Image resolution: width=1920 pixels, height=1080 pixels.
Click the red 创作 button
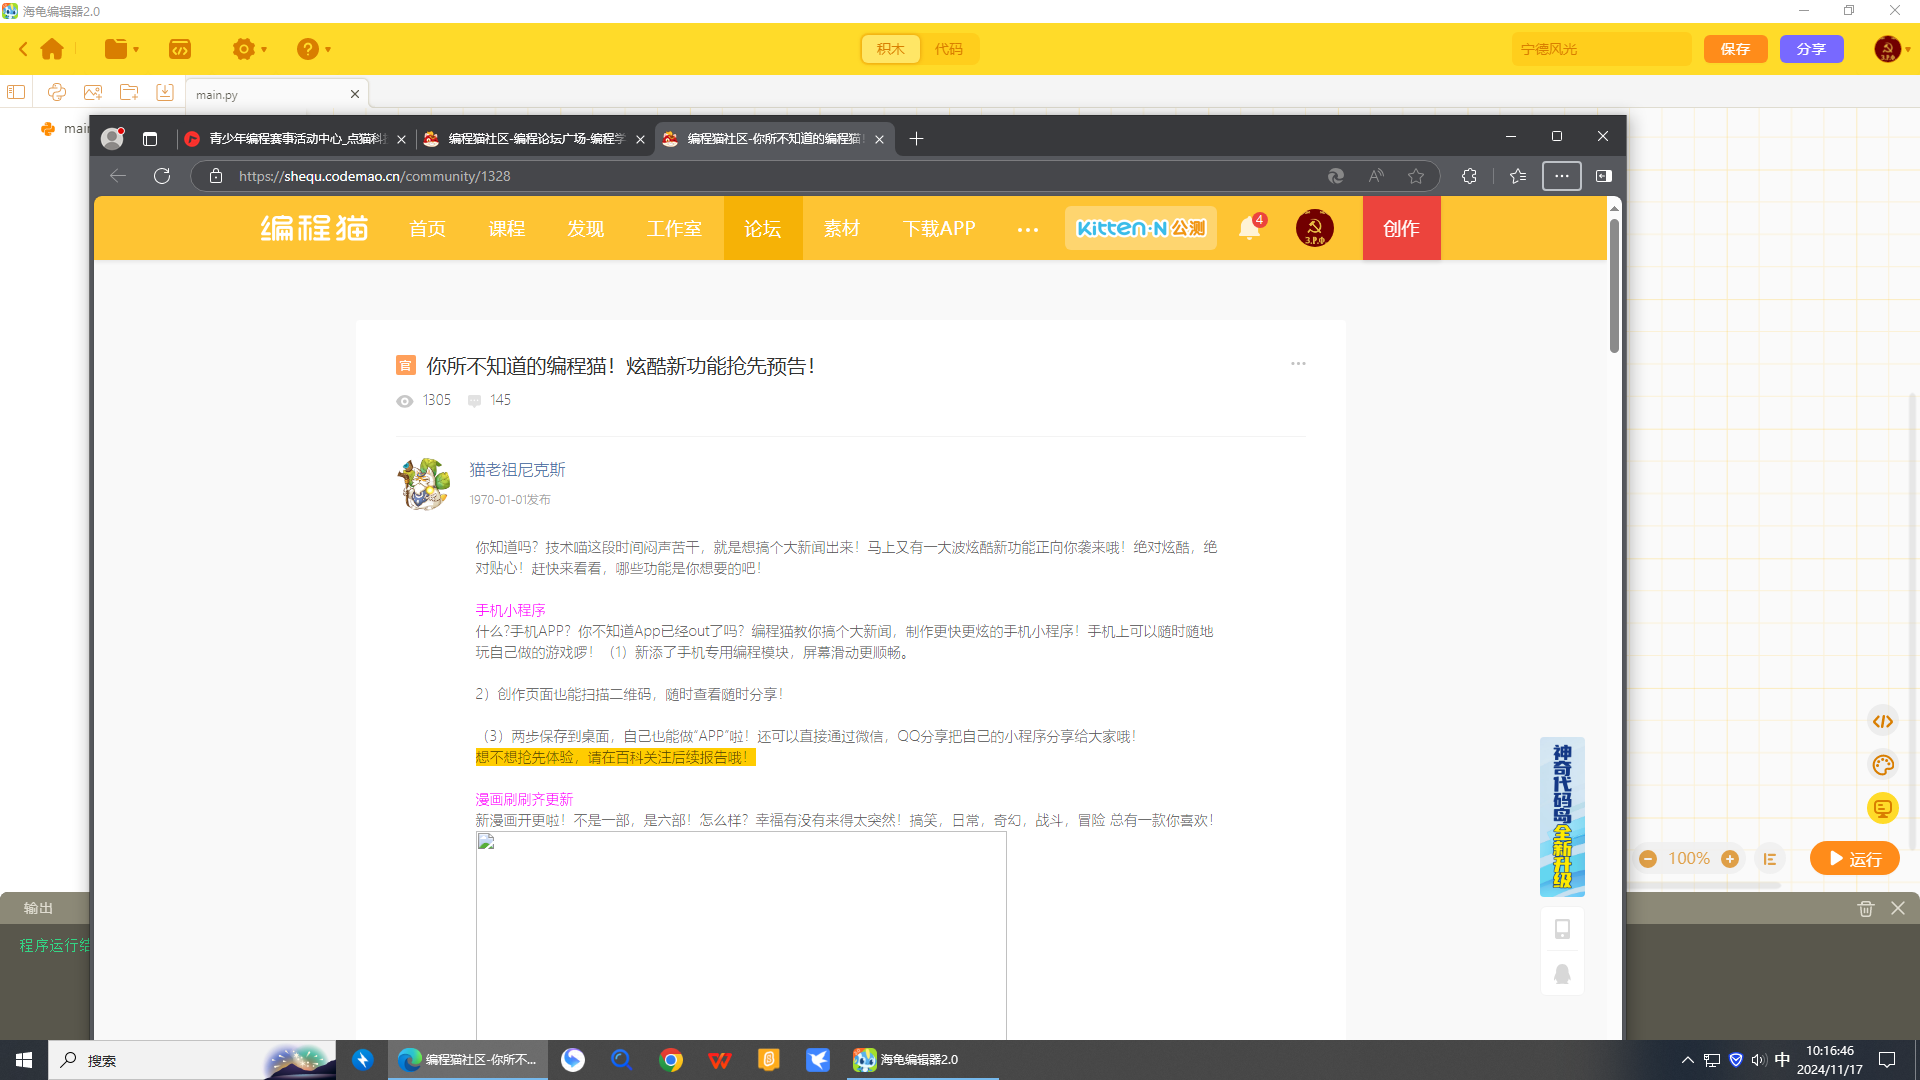click(1402, 228)
